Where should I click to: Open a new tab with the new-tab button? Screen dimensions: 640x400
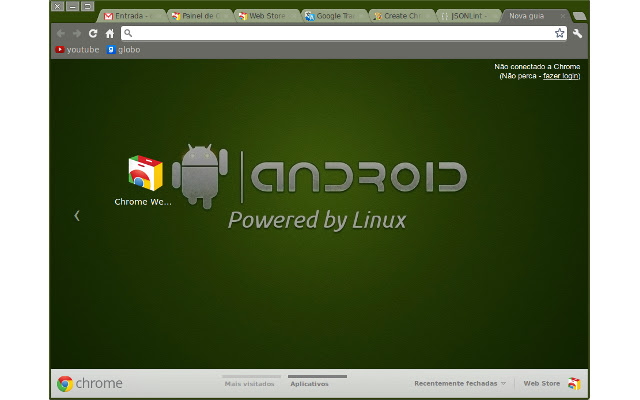[x=579, y=16]
